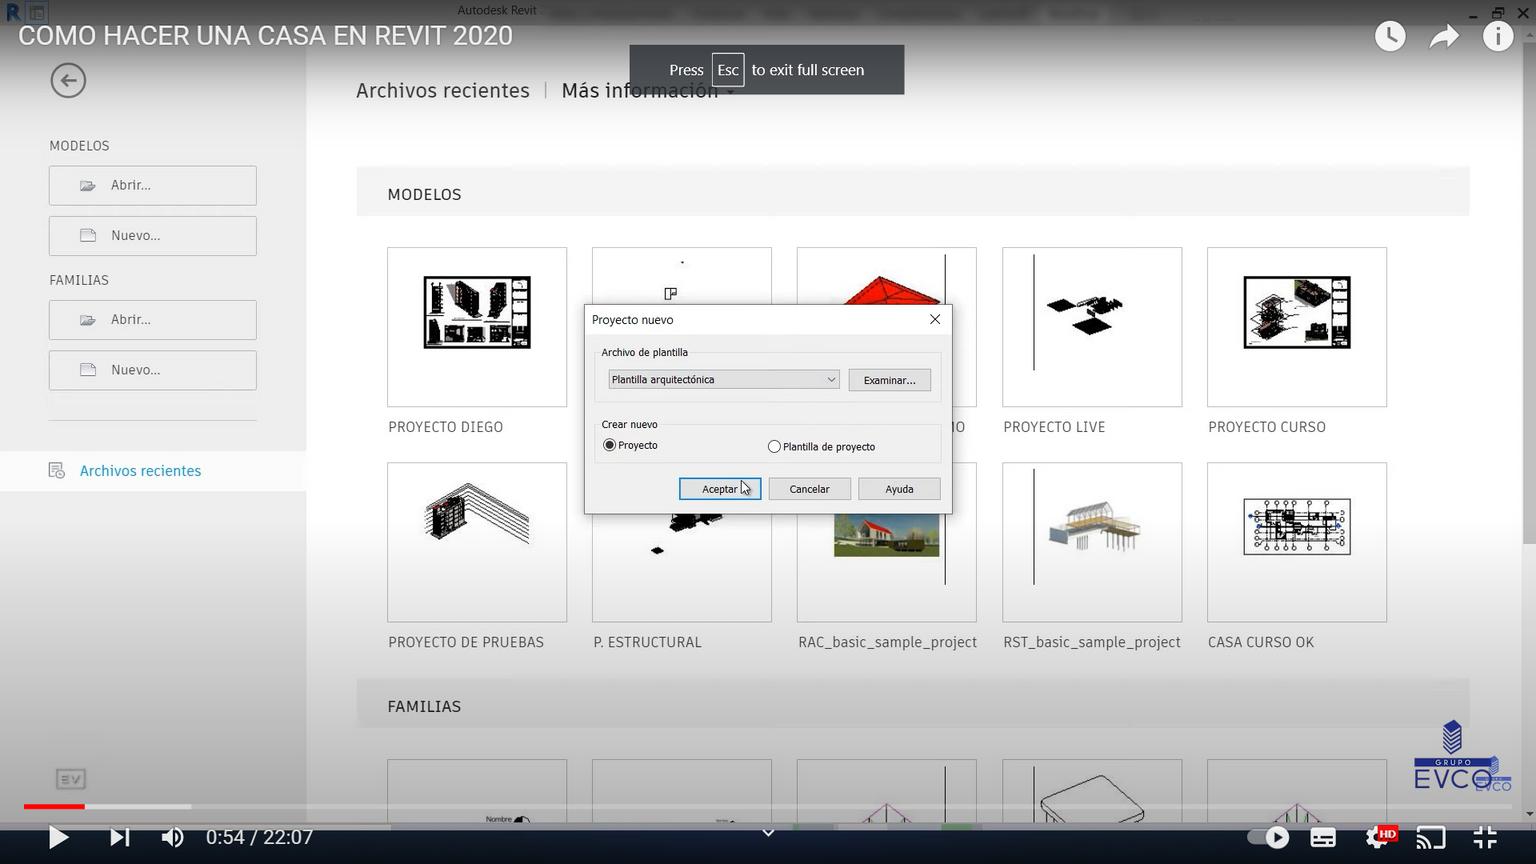Click Aceptar in Proyecto nuevo dialog
This screenshot has width=1536, height=864.
pyautogui.click(x=720, y=489)
